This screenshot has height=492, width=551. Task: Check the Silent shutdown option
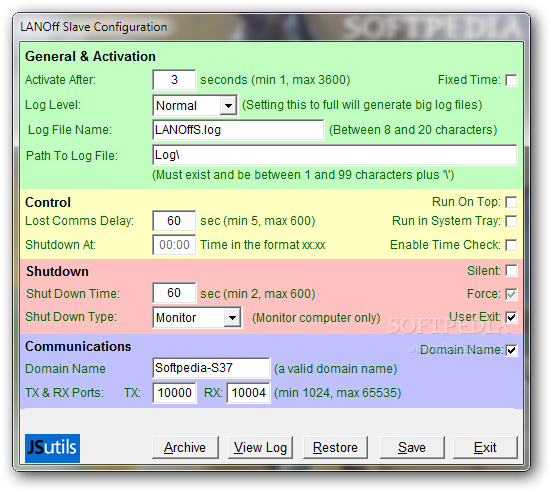(x=511, y=271)
